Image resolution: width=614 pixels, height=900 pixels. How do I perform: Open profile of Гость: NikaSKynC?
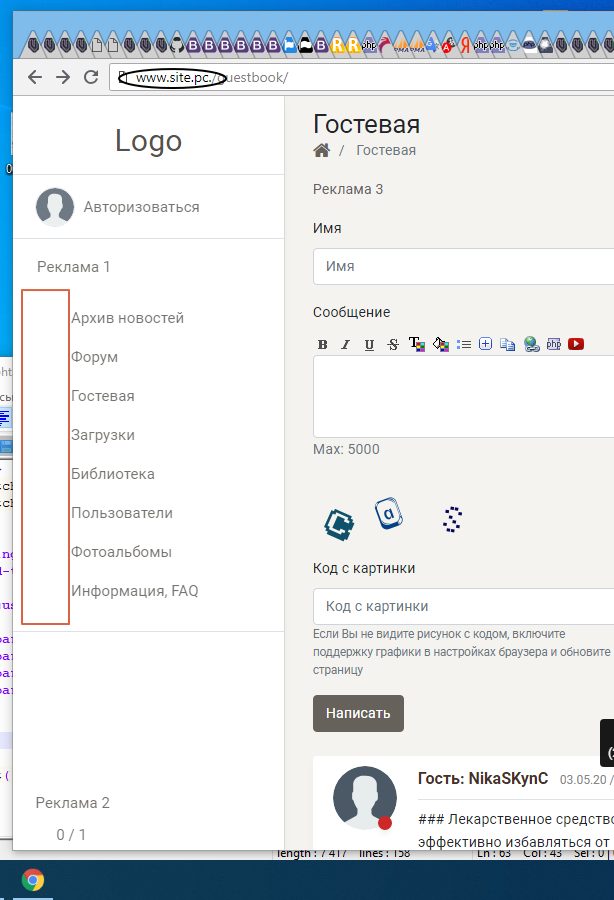[483, 778]
